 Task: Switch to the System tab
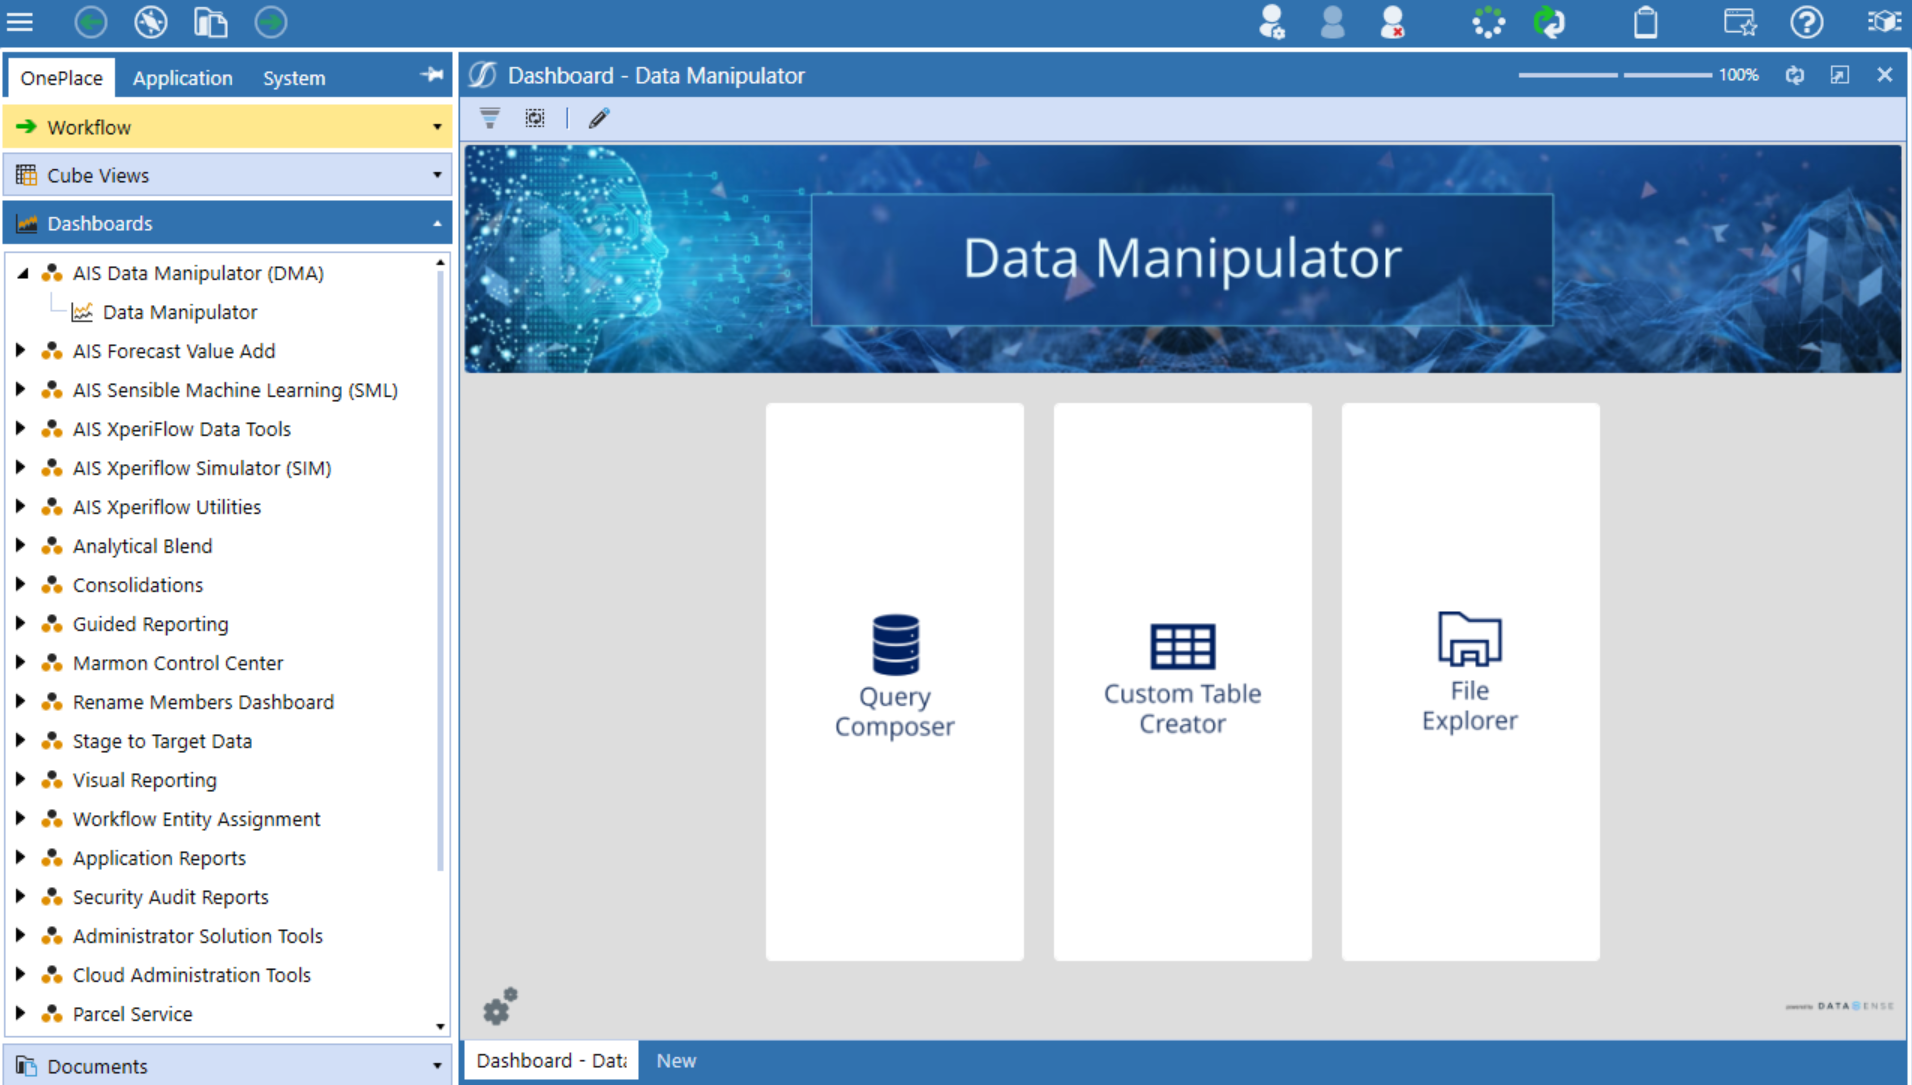click(294, 78)
